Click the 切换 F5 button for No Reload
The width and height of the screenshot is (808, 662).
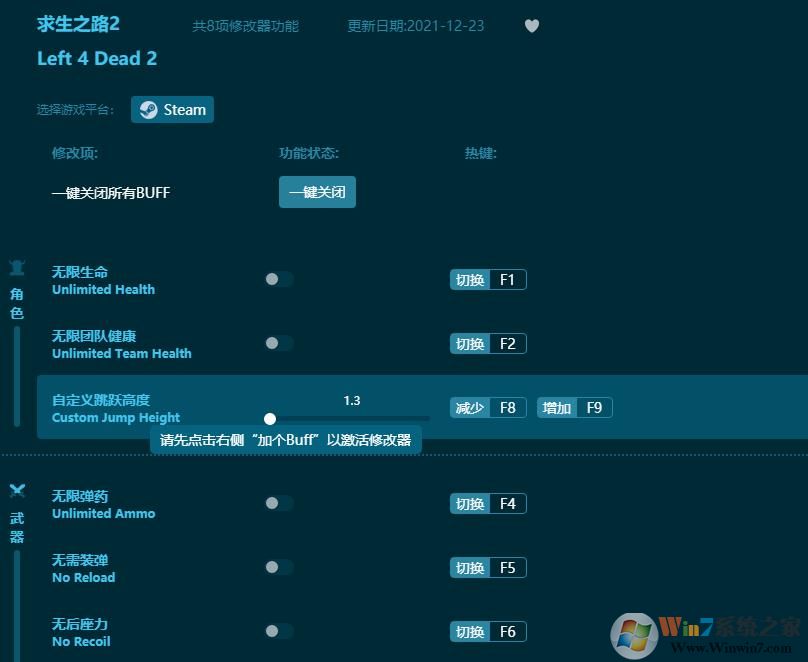(x=488, y=567)
